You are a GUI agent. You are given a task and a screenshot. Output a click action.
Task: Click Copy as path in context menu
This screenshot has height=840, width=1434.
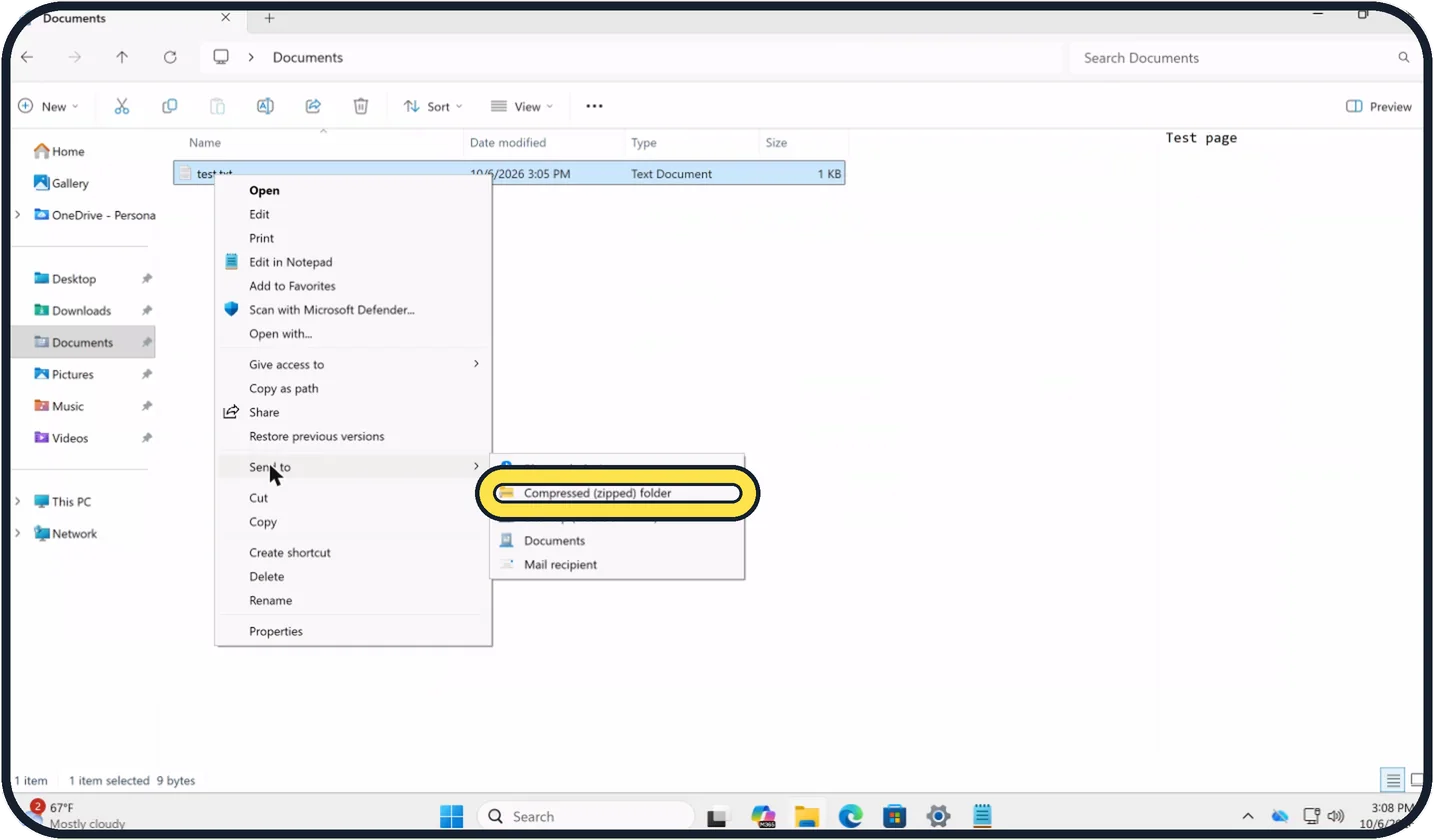[353, 388]
